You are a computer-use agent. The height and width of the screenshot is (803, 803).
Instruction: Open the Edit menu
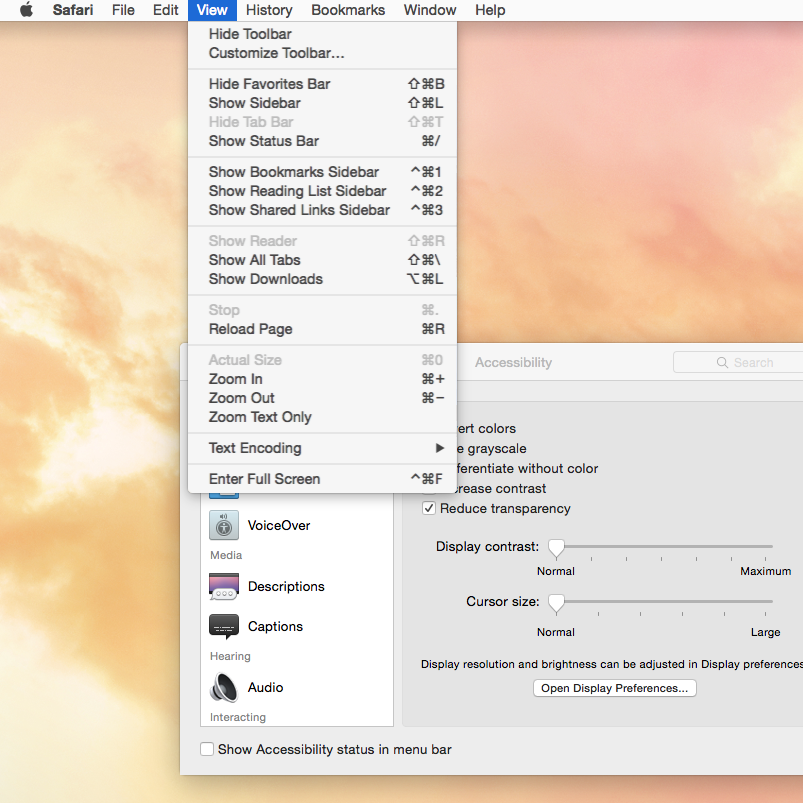click(x=165, y=10)
